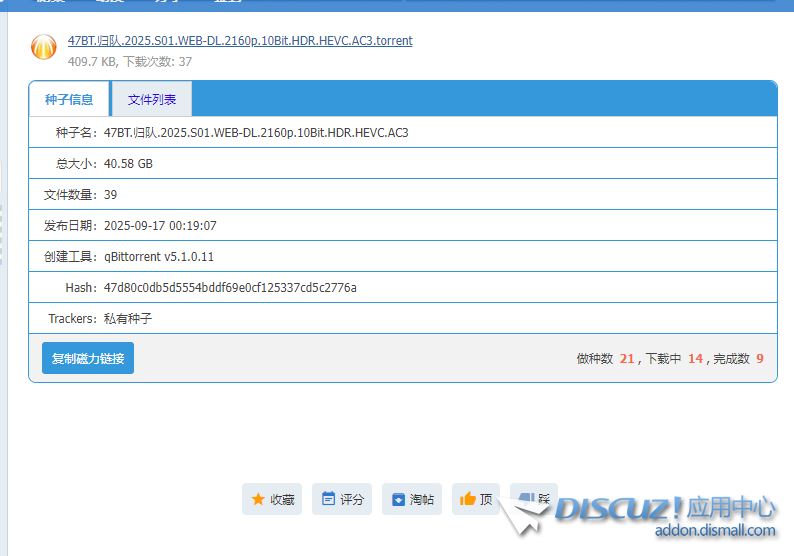The image size is (794, 556).
Task: Click the thumbs-up icon on 顶
Action: 467,499
